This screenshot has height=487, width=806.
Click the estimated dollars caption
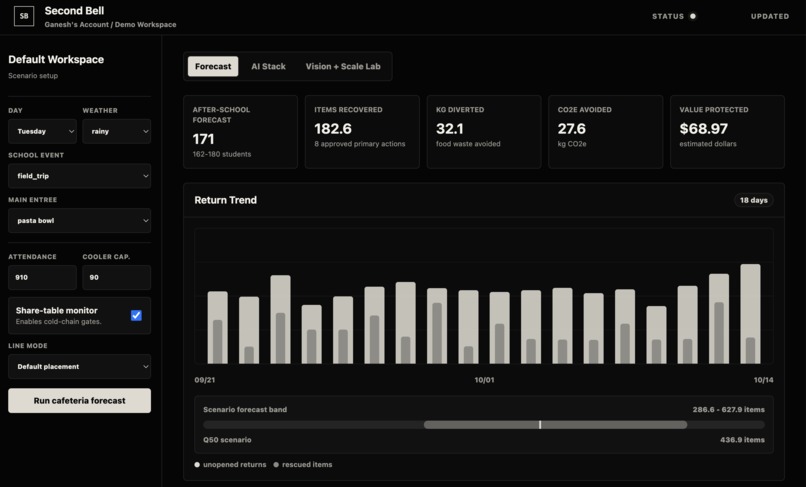(x=708, y=144)
